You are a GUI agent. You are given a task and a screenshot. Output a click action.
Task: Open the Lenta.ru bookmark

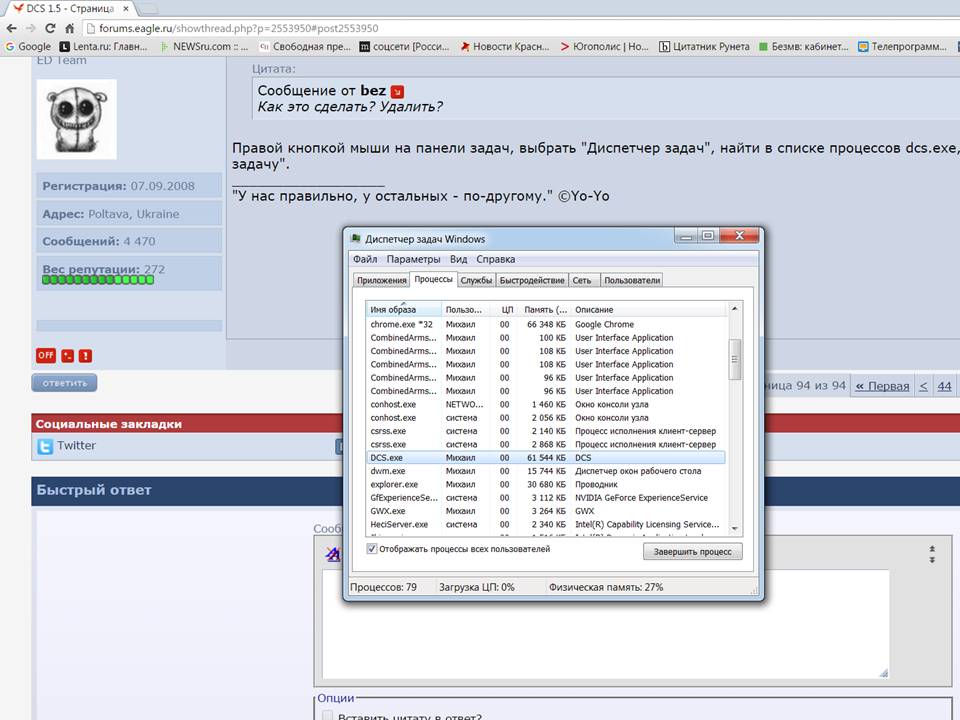coord(103,47)
